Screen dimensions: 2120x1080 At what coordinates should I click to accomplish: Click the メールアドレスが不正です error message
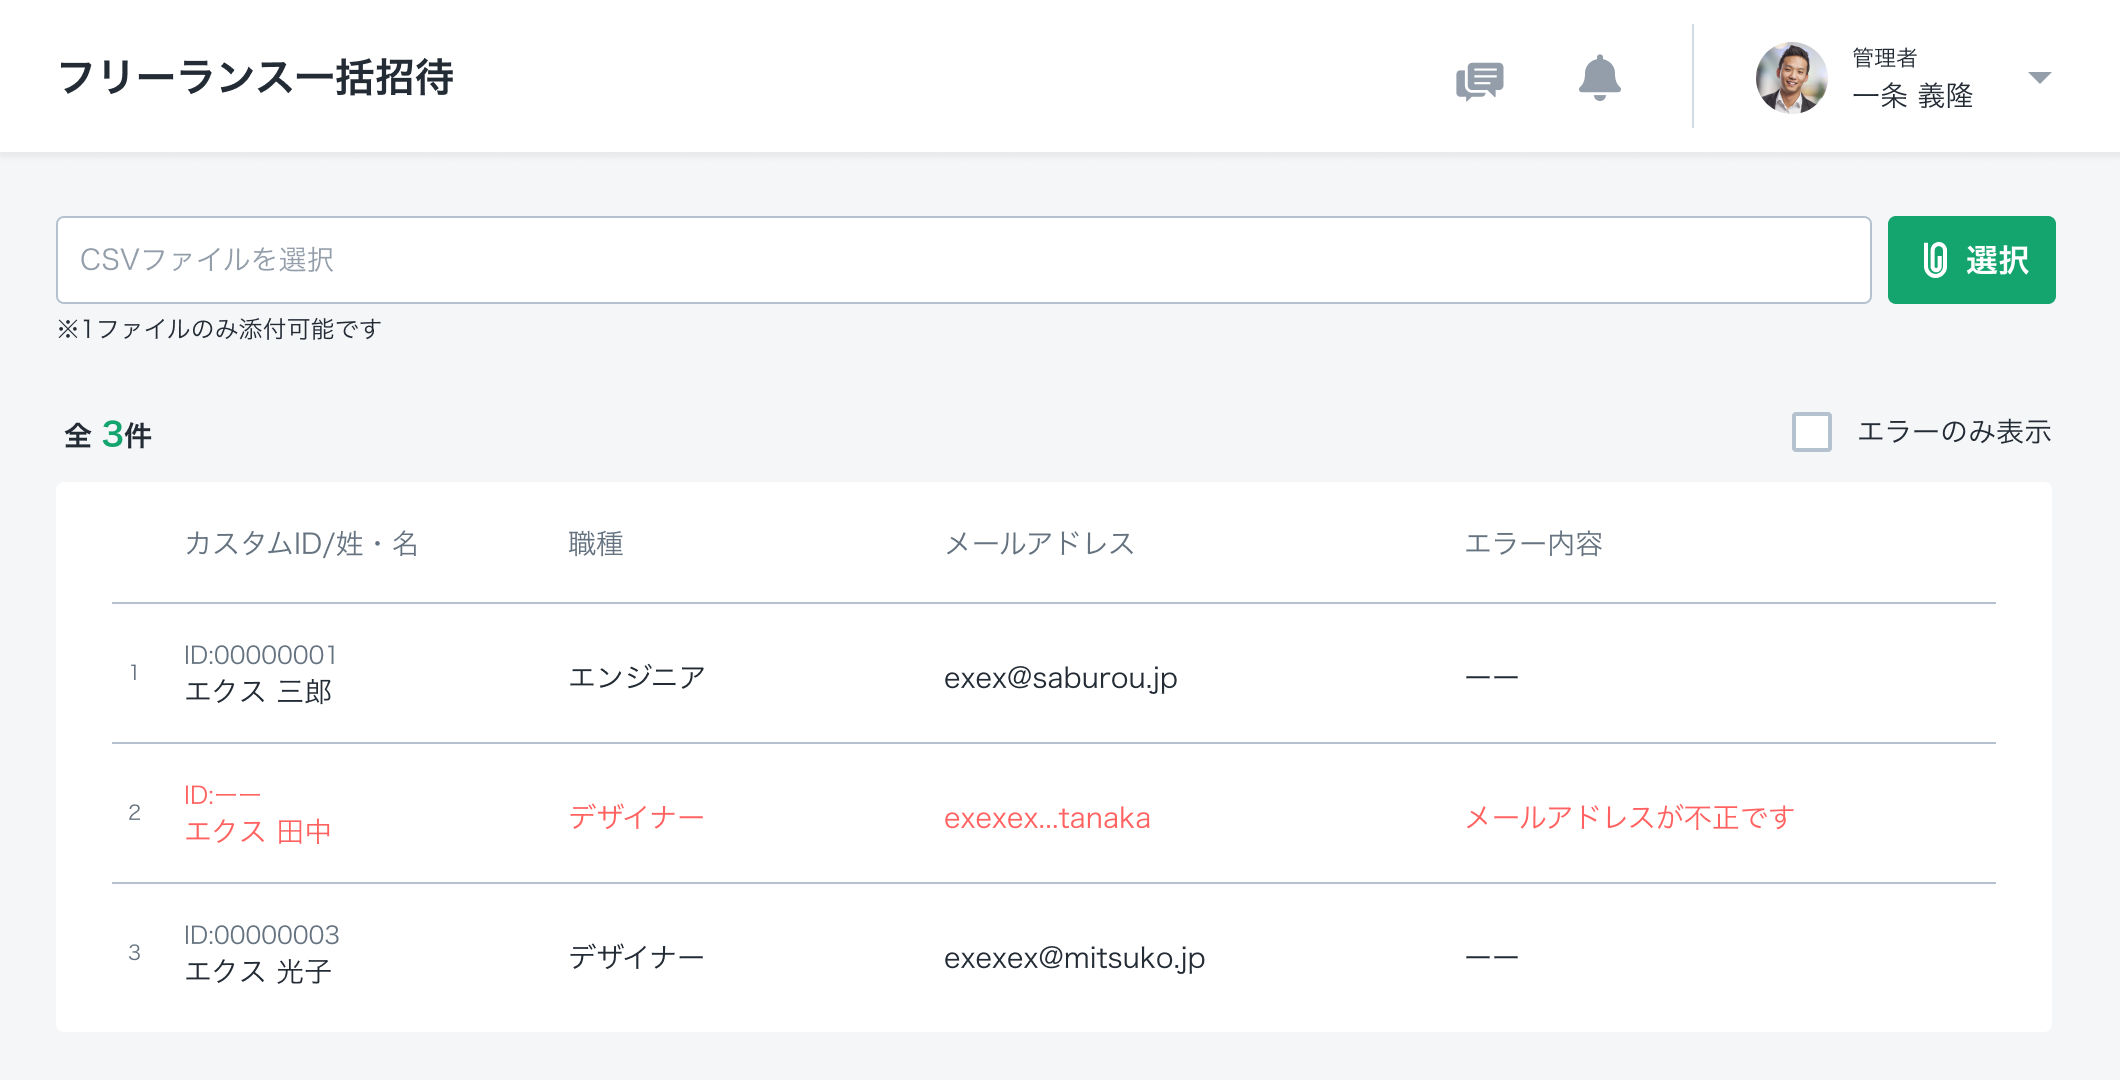tap(1629, 818)
